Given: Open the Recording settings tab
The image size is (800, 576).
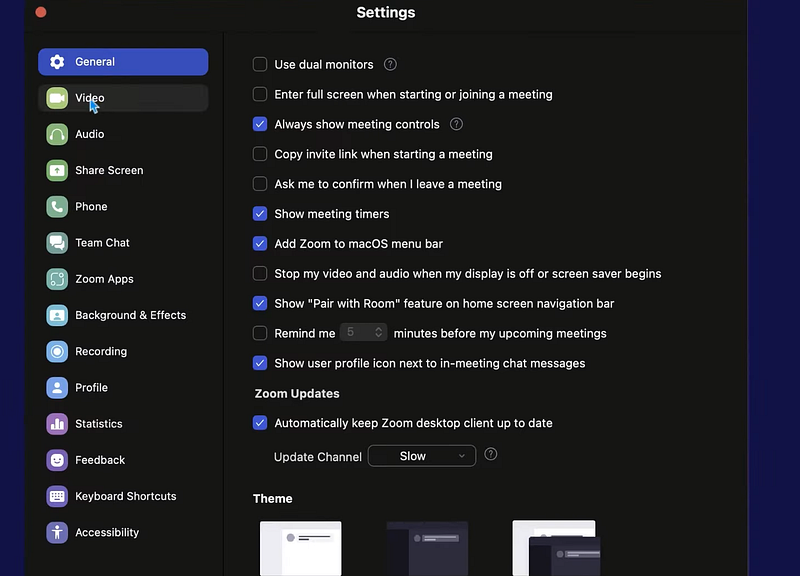Looking at the screenshot, I should click(123, 352).
